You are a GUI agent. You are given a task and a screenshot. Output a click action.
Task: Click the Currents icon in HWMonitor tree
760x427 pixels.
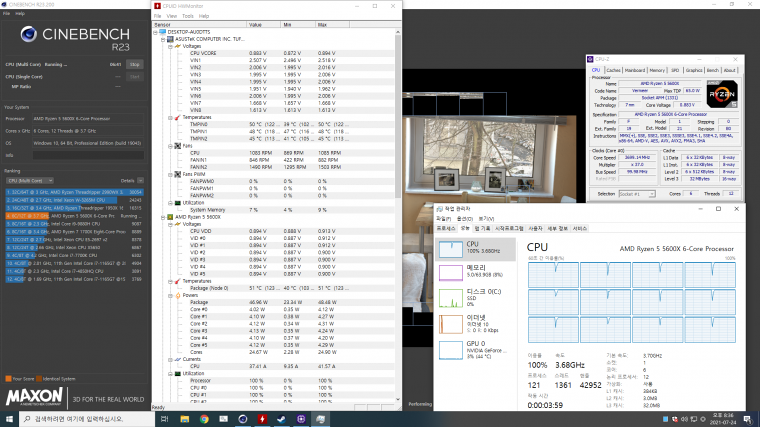tap(178, 360)
